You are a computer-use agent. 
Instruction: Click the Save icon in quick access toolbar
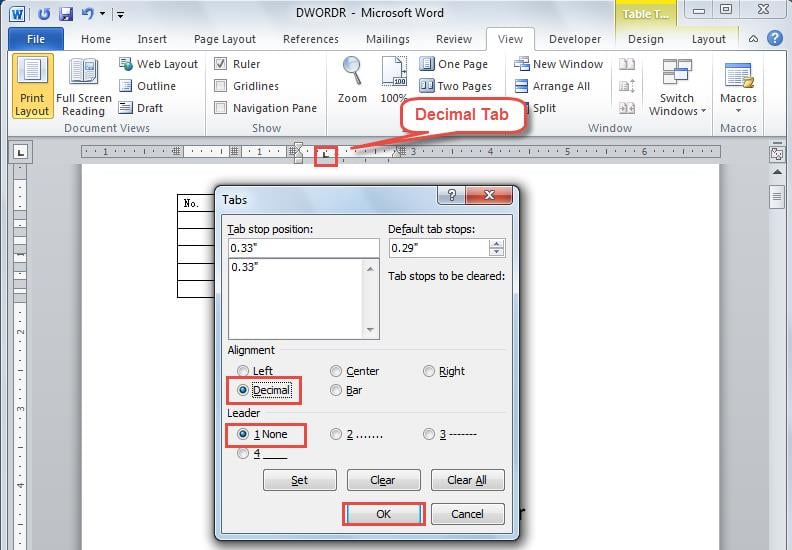tap(66, 14)
